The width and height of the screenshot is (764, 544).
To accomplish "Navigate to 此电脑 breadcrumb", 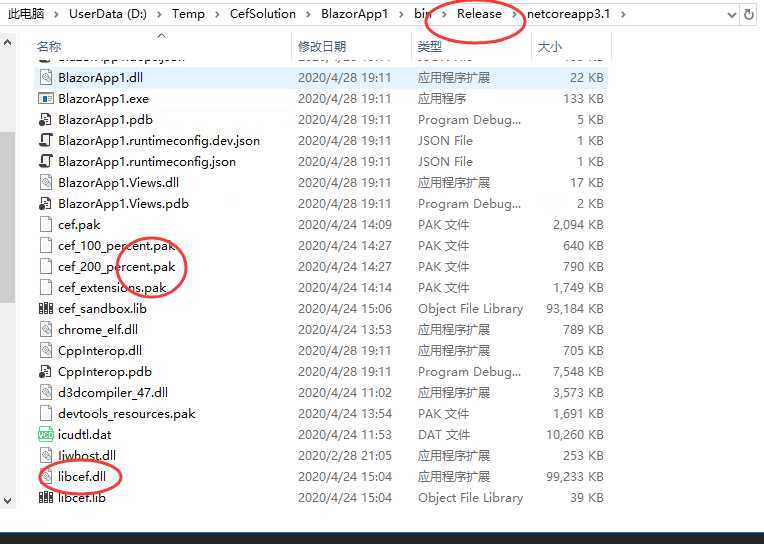I will [26, 14].
